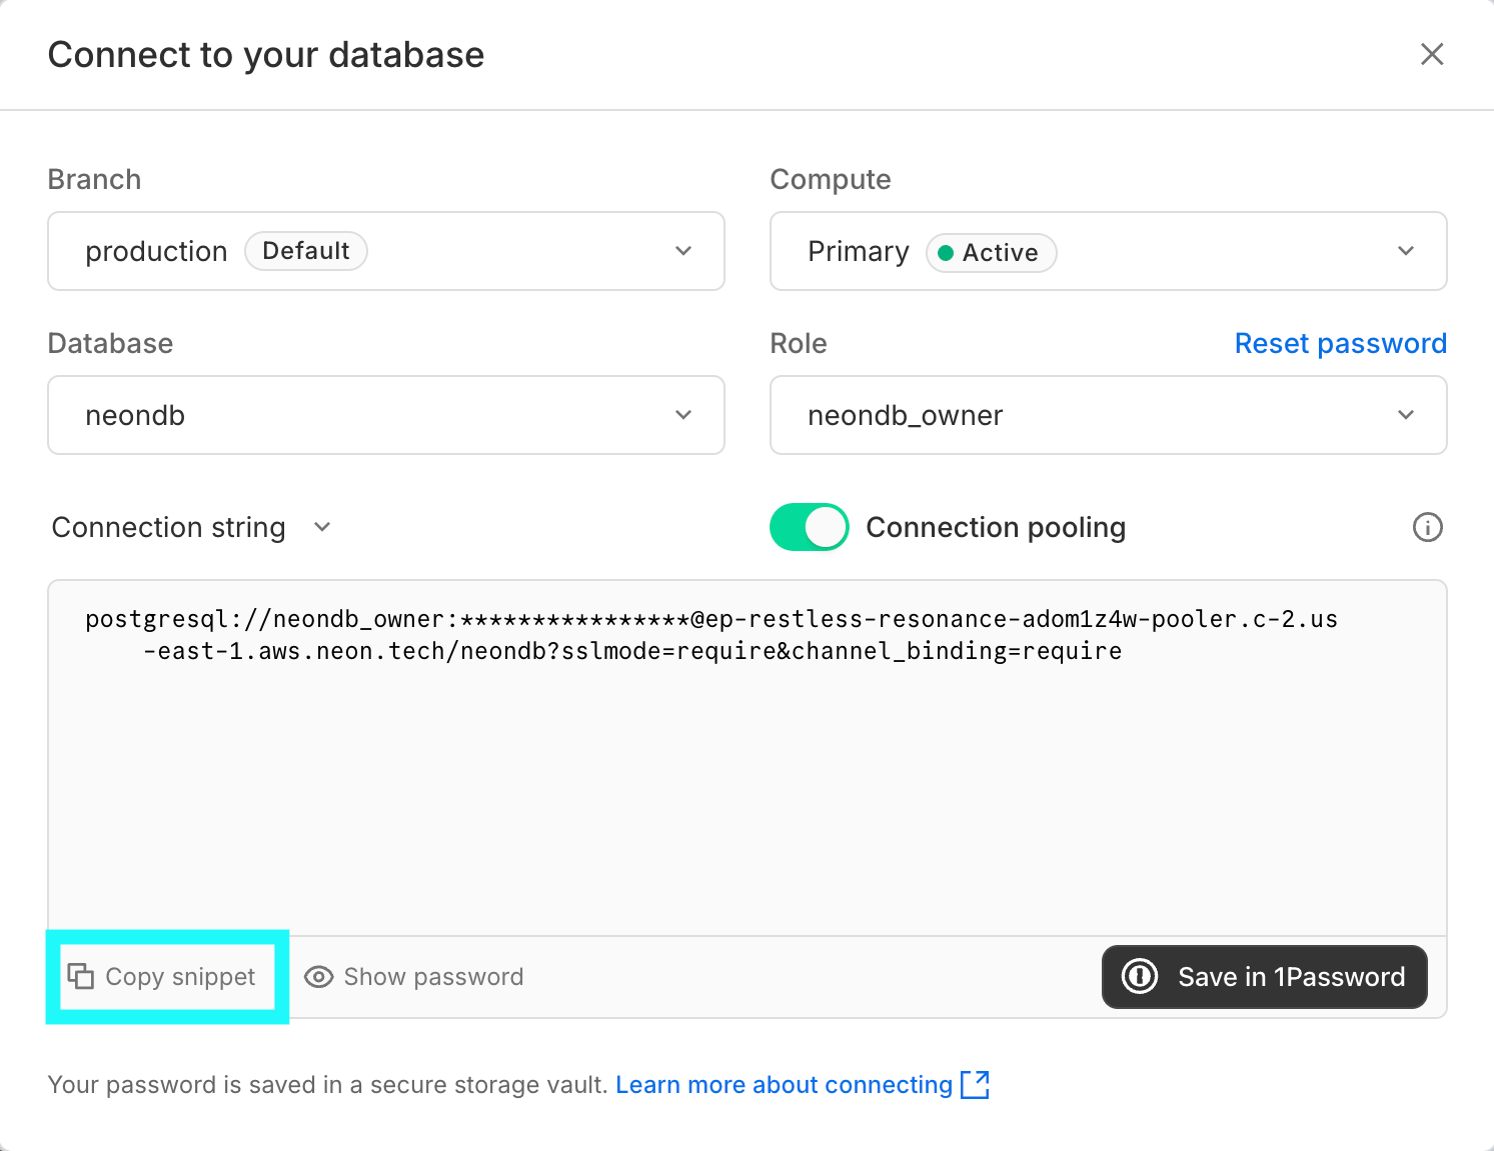Close the Connect to your database dialog
This screenshot has height=1151, width=1494.
pos(1432,54)
